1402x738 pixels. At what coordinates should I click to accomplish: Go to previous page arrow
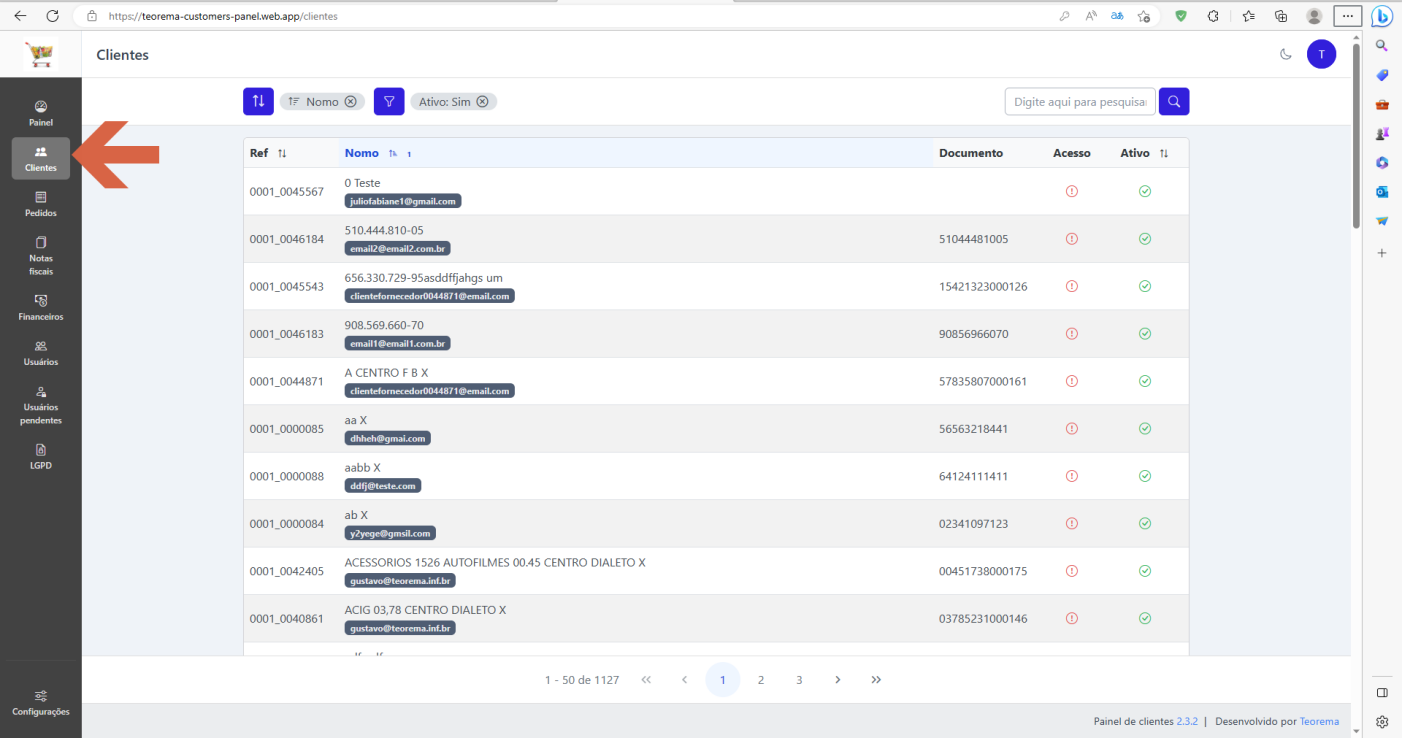[685, 680]
